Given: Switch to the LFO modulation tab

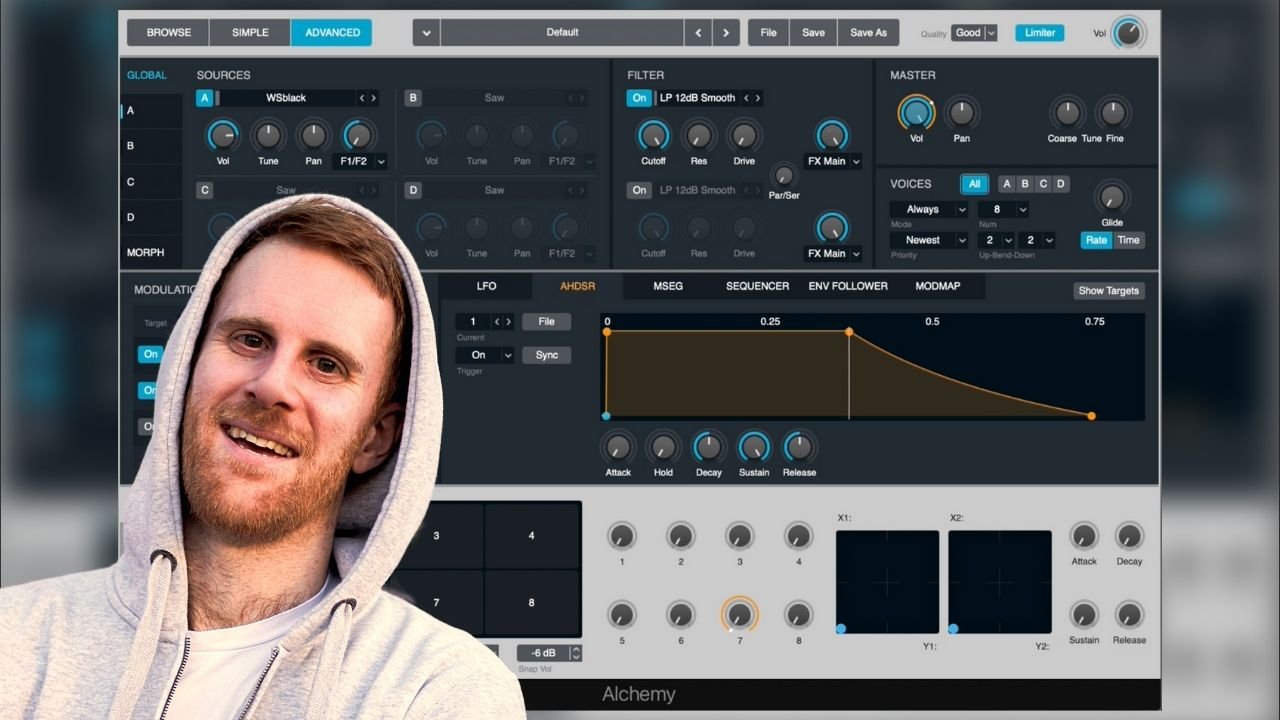Looking at the screenshot, I should click(486, 286).
